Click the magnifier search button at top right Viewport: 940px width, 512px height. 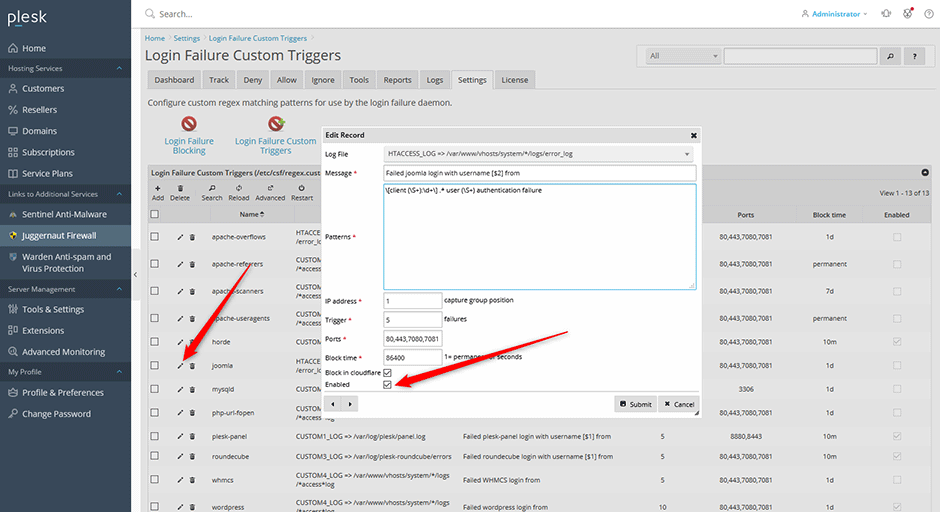(x=890, y=56)
